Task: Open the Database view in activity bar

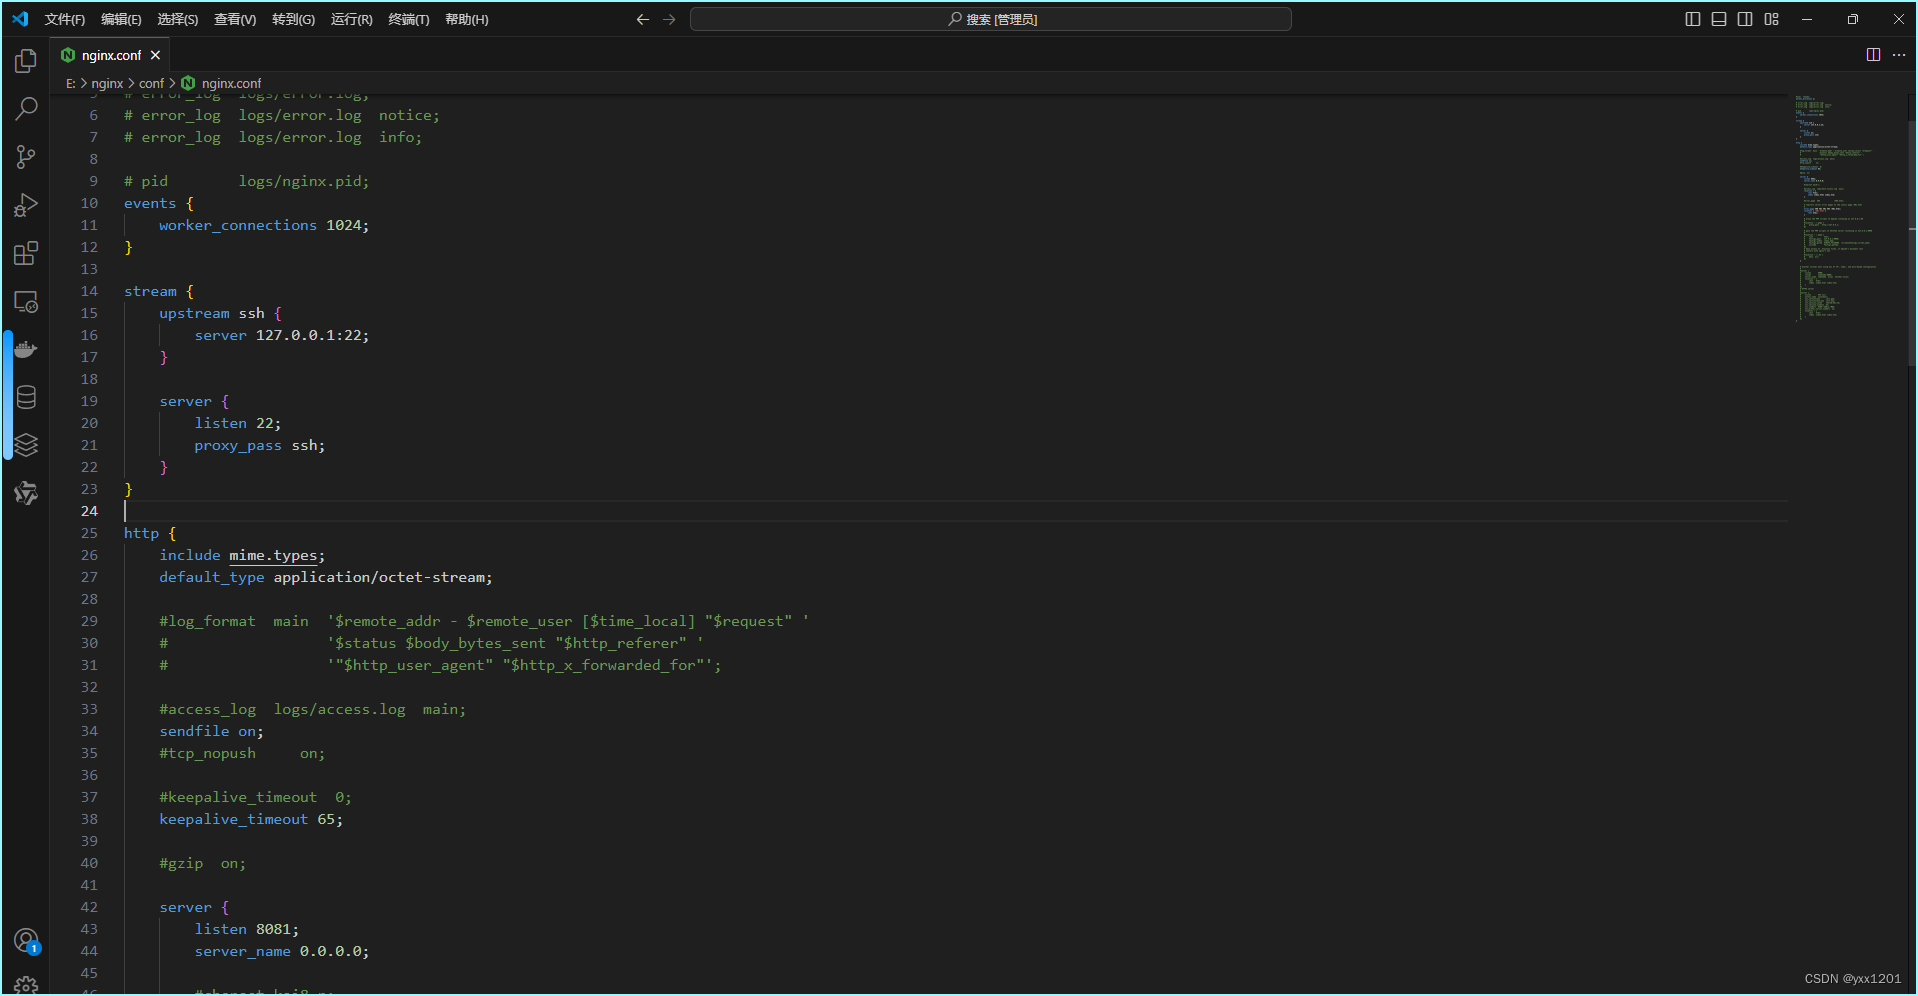Action: click(26, 397)
